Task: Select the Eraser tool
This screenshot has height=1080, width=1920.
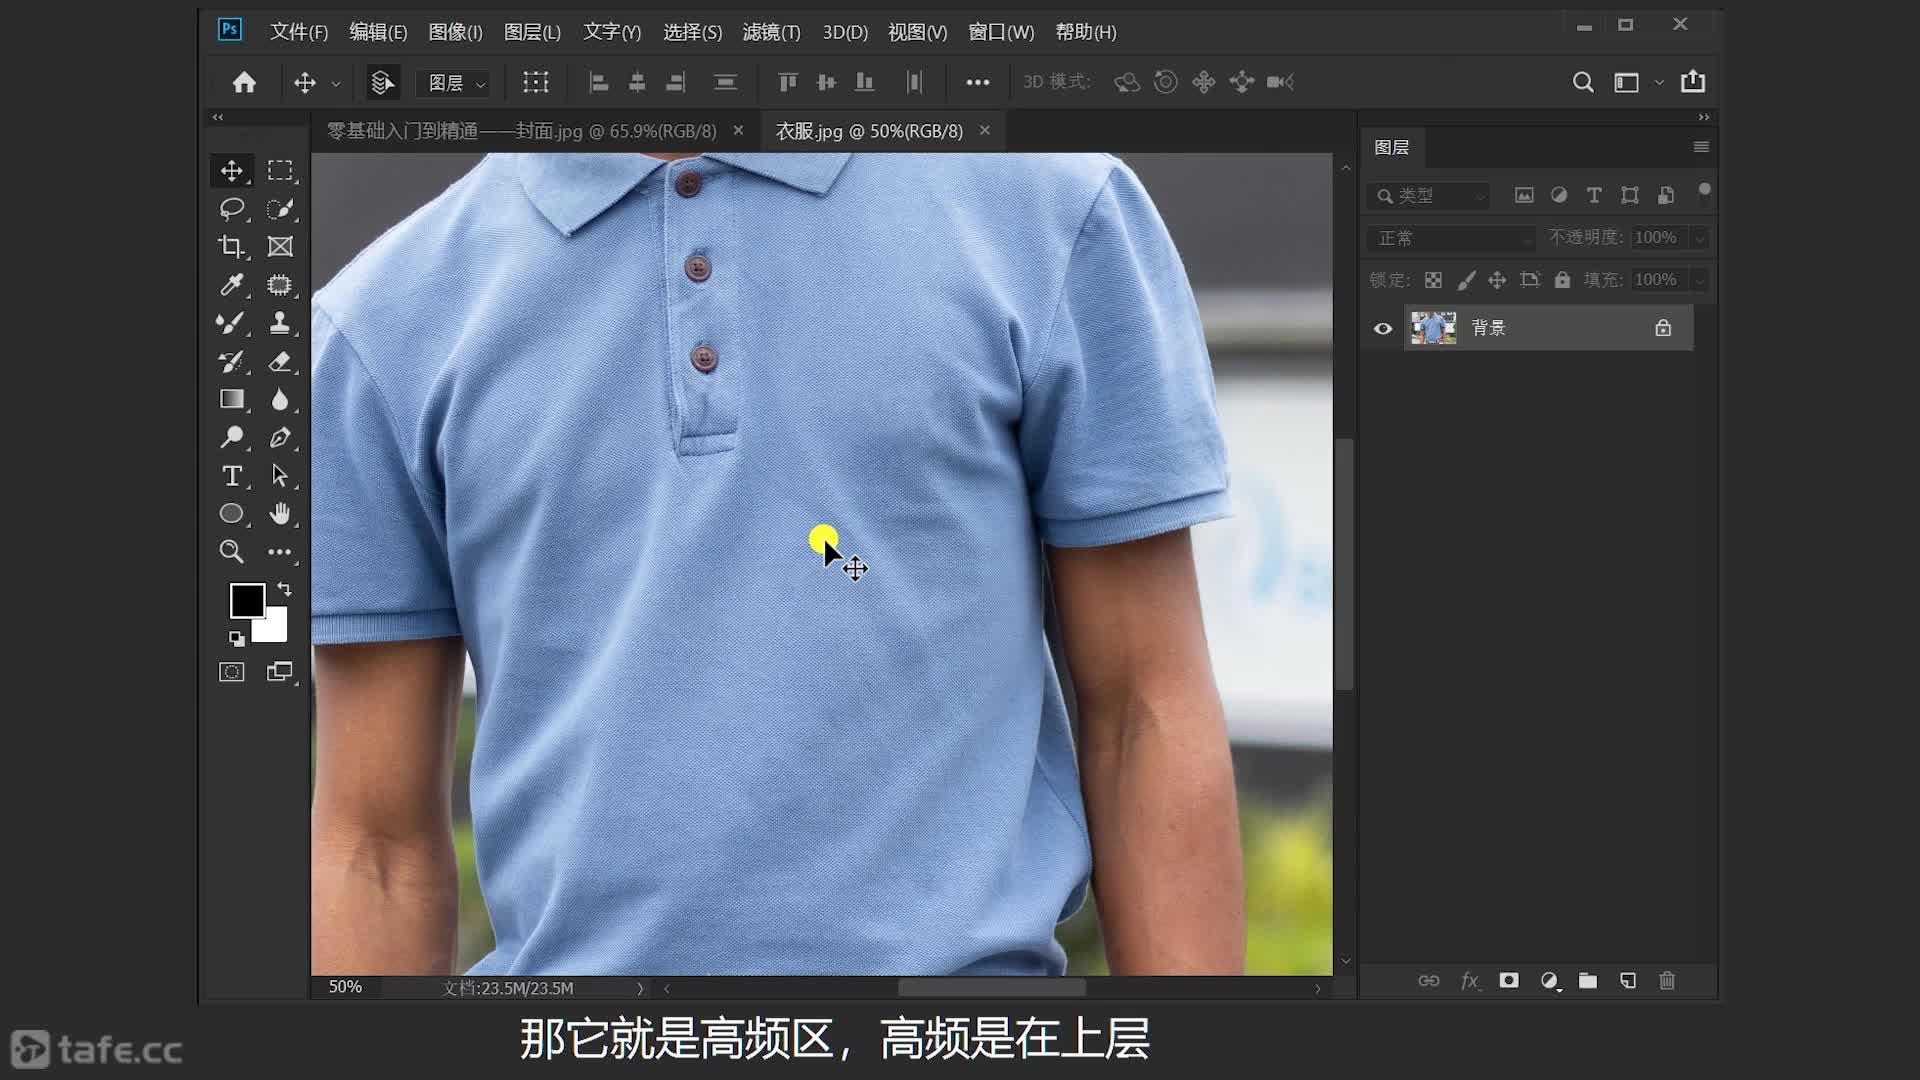Action: (280, 361)
